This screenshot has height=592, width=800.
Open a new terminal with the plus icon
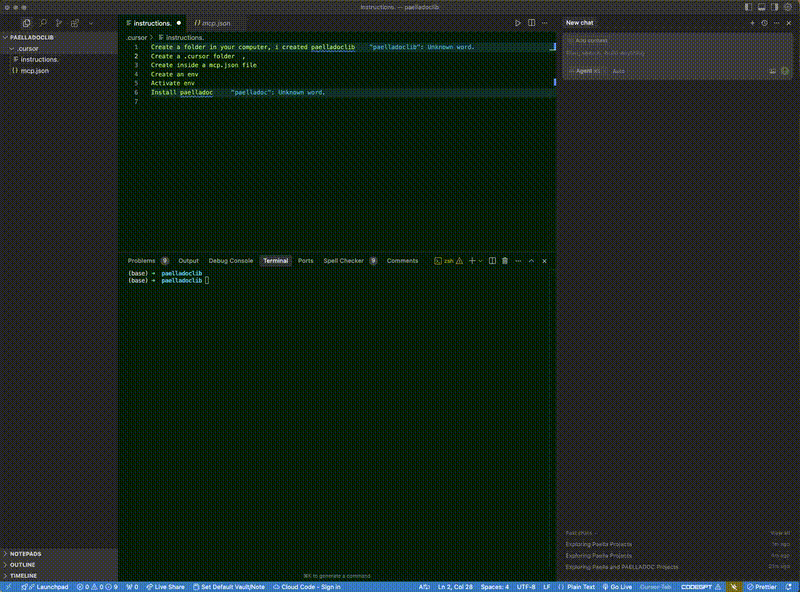(x=470, y=261)
